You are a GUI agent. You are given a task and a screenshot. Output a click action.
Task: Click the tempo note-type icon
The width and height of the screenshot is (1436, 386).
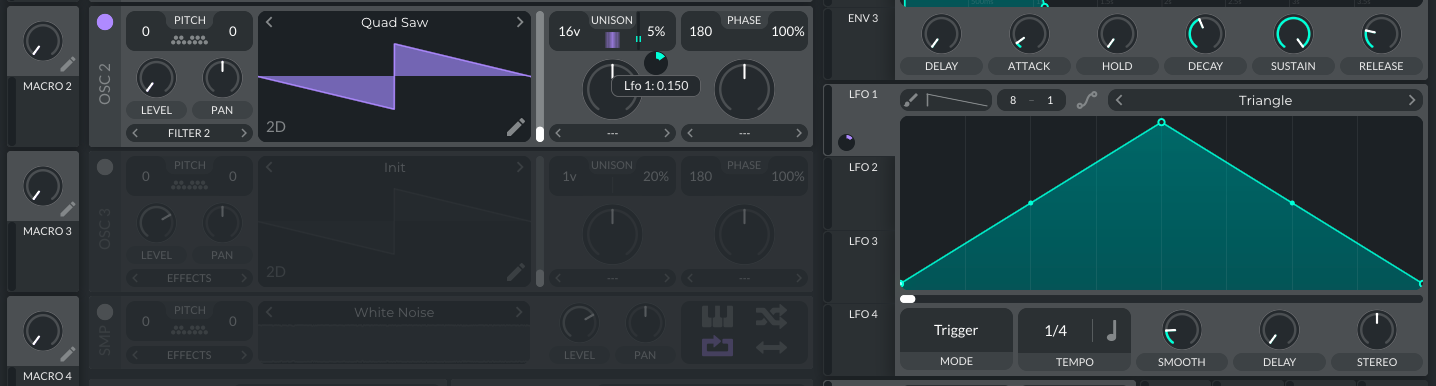pyautogui.click(x=1112, y=331)
